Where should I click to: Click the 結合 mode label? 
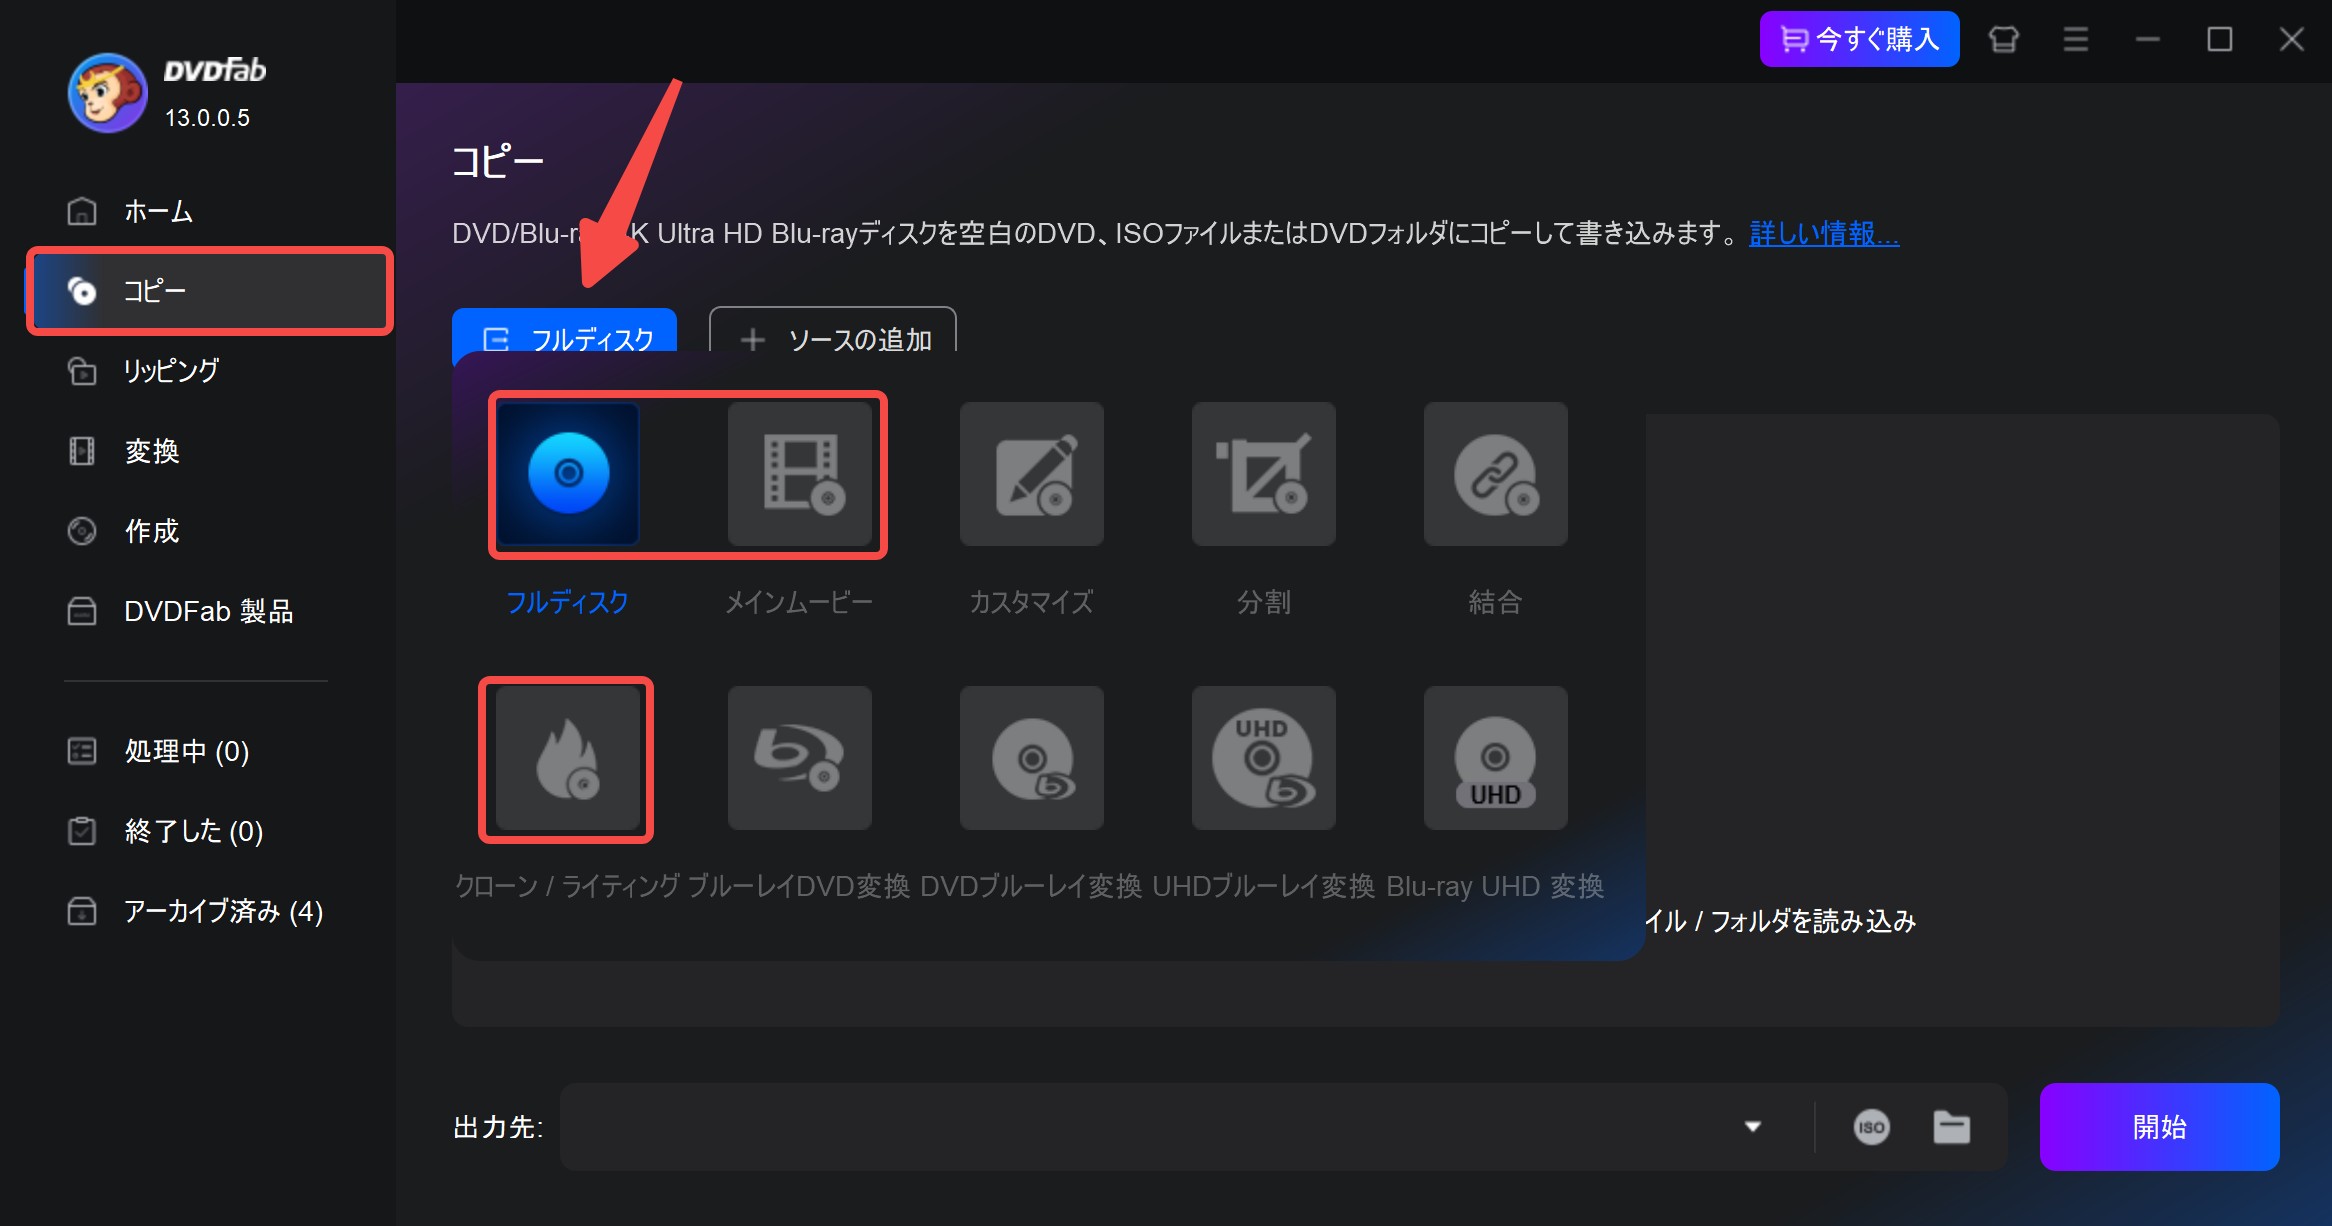point(1496,602)
